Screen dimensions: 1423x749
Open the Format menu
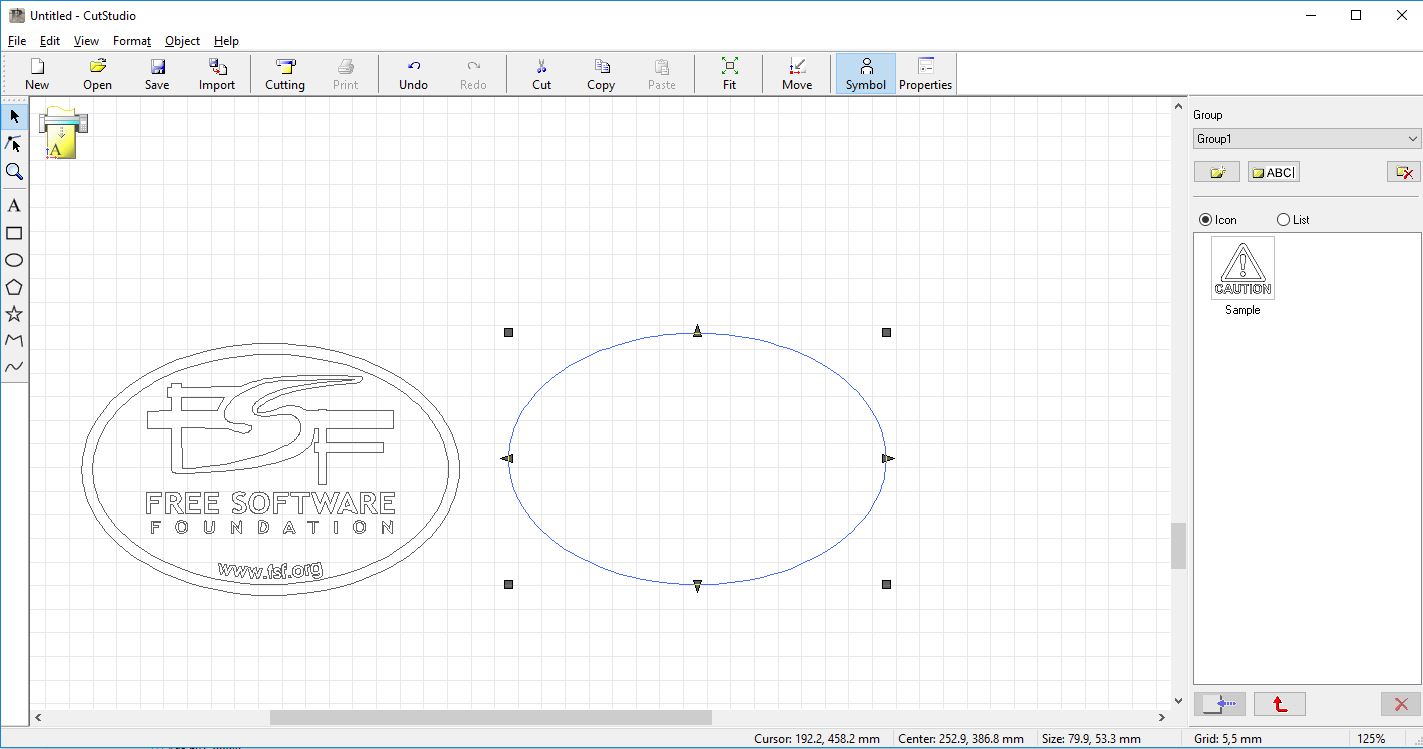point(132,41)
